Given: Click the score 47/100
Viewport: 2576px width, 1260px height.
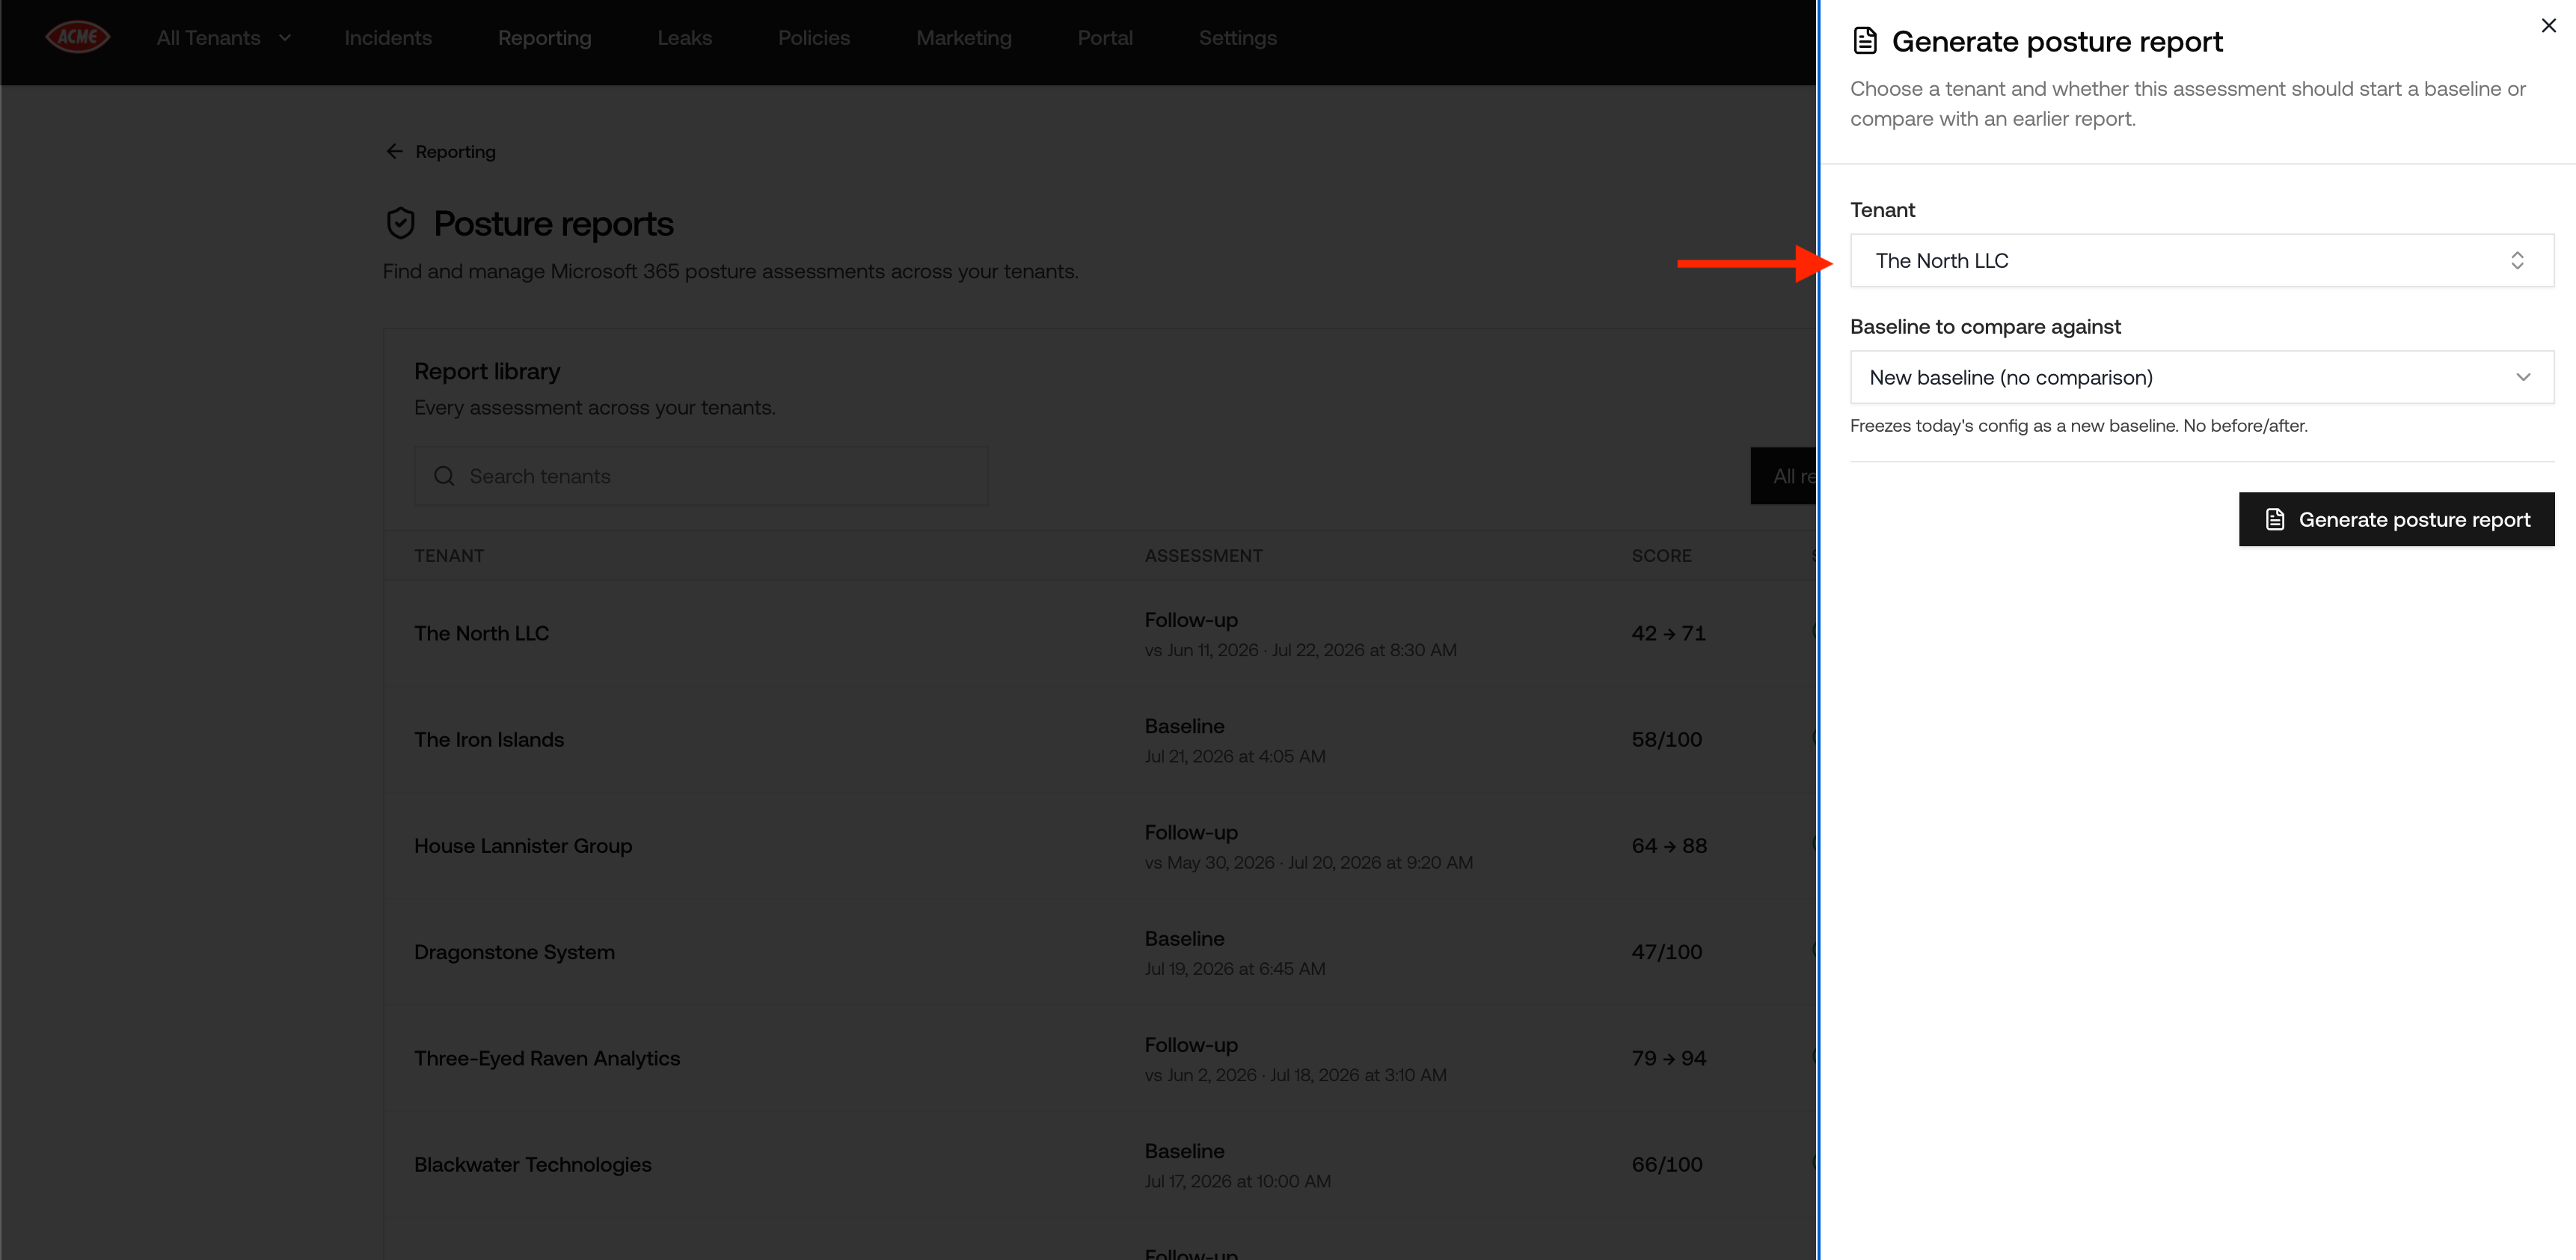Looking at the screenshot, I should [1667, 952].
